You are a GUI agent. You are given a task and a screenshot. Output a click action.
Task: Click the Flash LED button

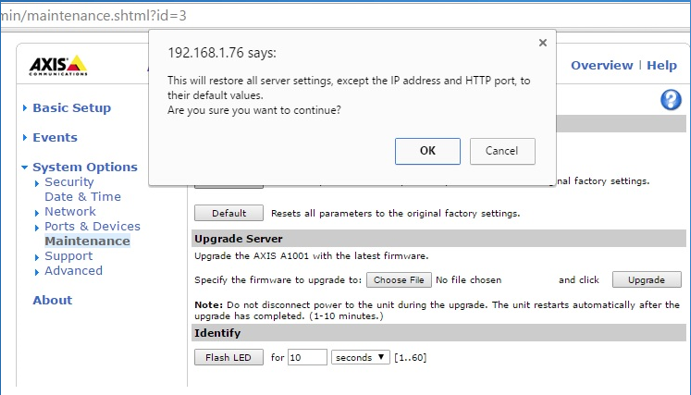coord(229,357)
